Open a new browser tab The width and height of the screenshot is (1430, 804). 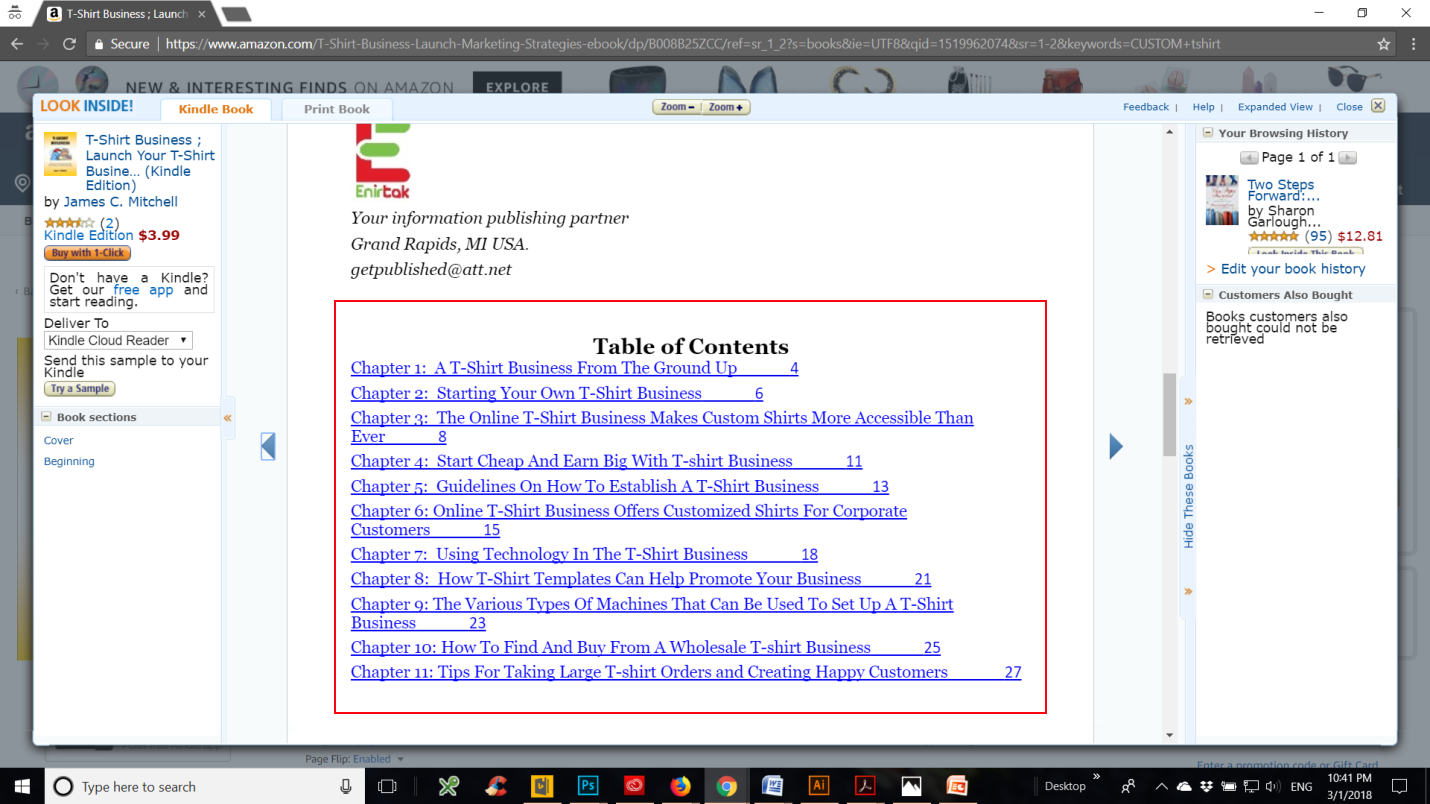point(236,14)
